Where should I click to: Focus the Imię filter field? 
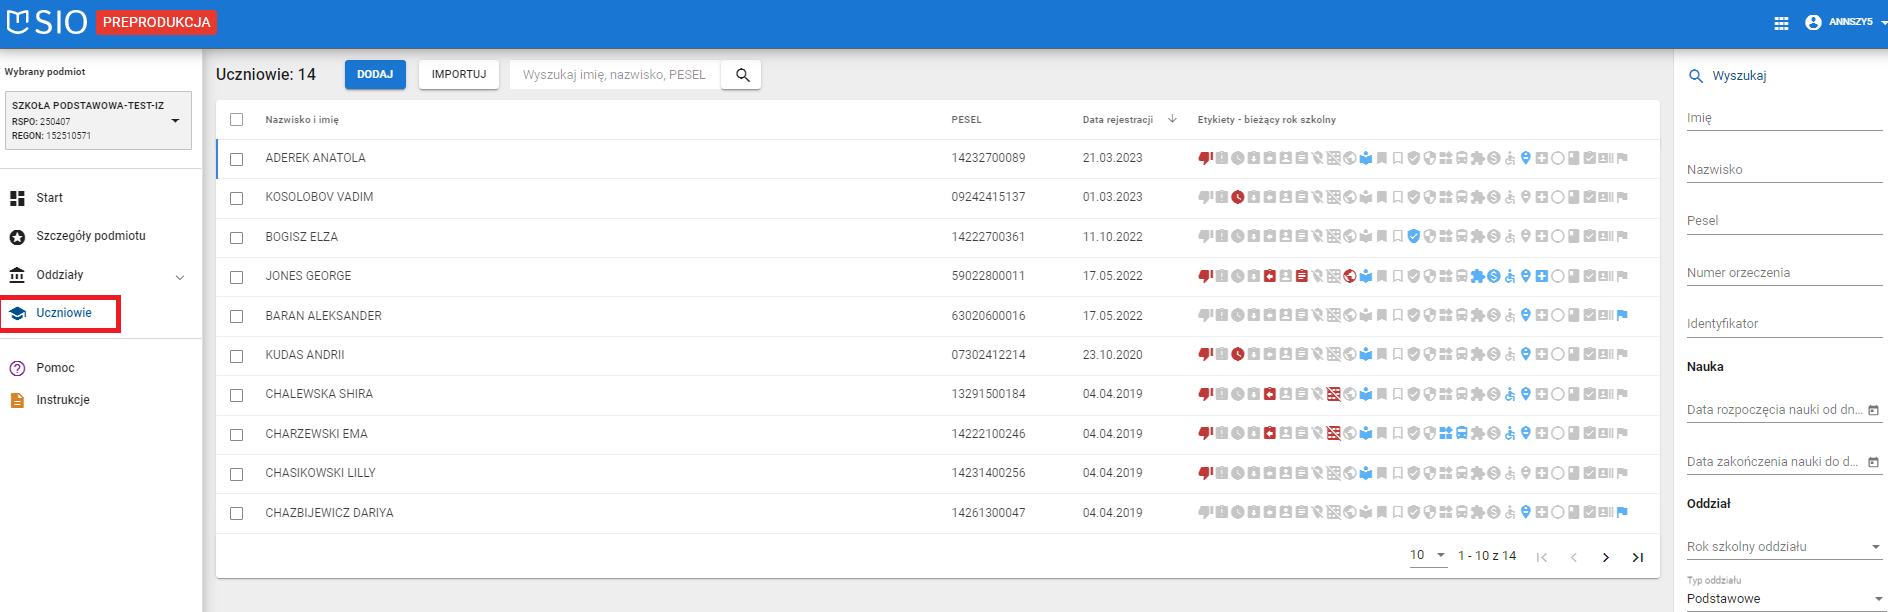click(x=1784, y=118)
